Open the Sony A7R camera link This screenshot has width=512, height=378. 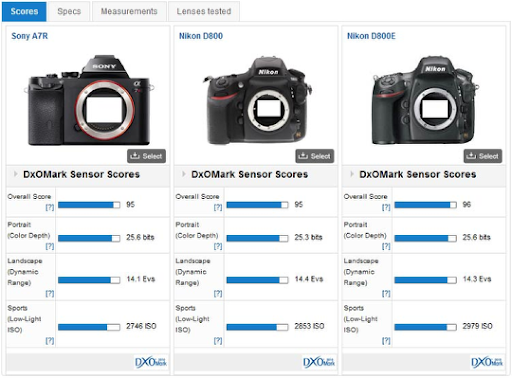(30, 36)
